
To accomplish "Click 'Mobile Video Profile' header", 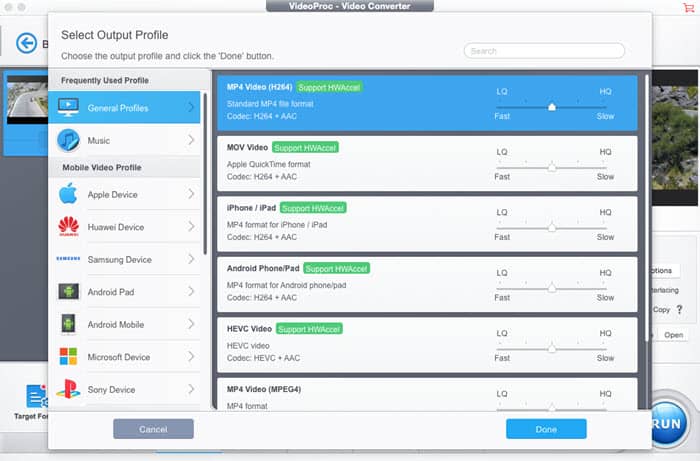I will coord(102,167).
